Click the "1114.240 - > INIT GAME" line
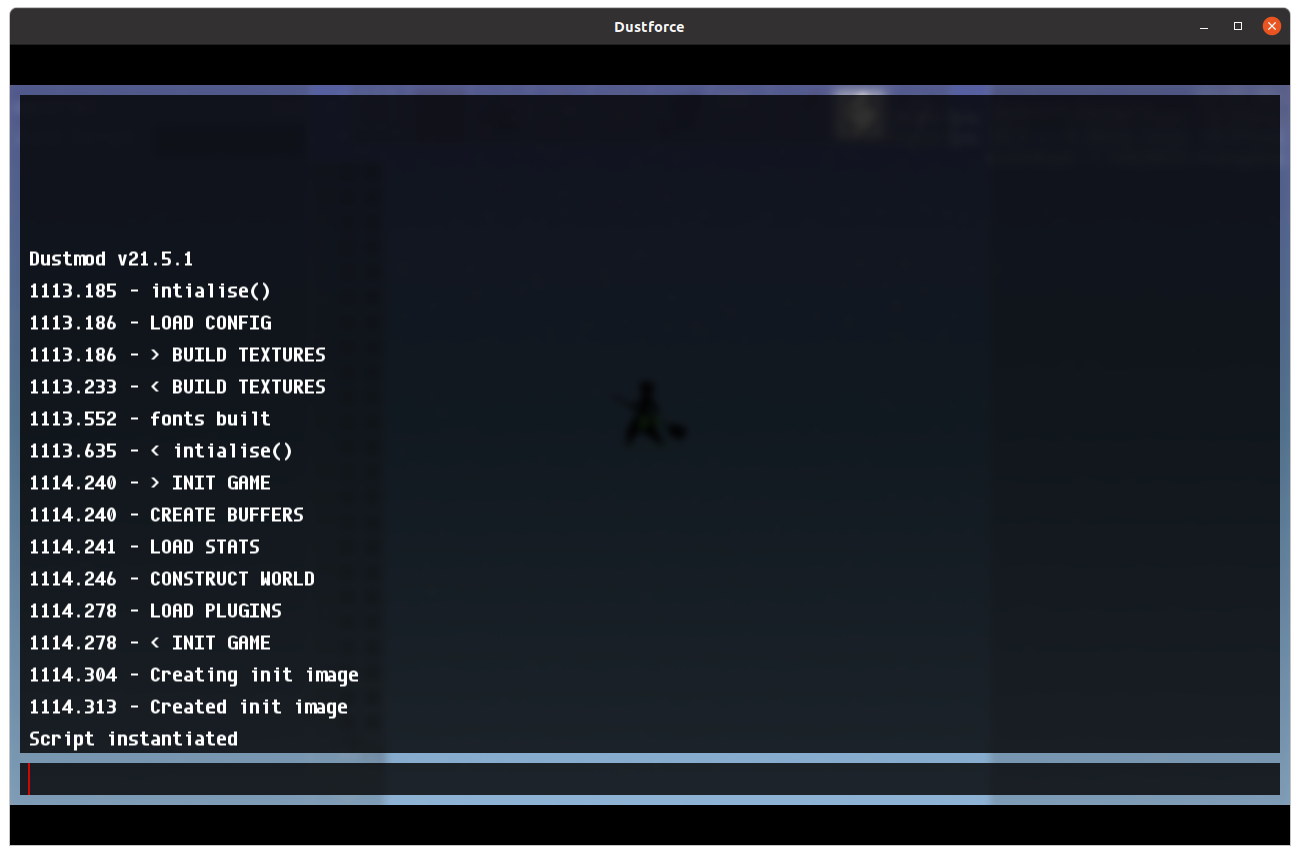The height and width of the screenshot is (855, 1300). coord(150,483)
